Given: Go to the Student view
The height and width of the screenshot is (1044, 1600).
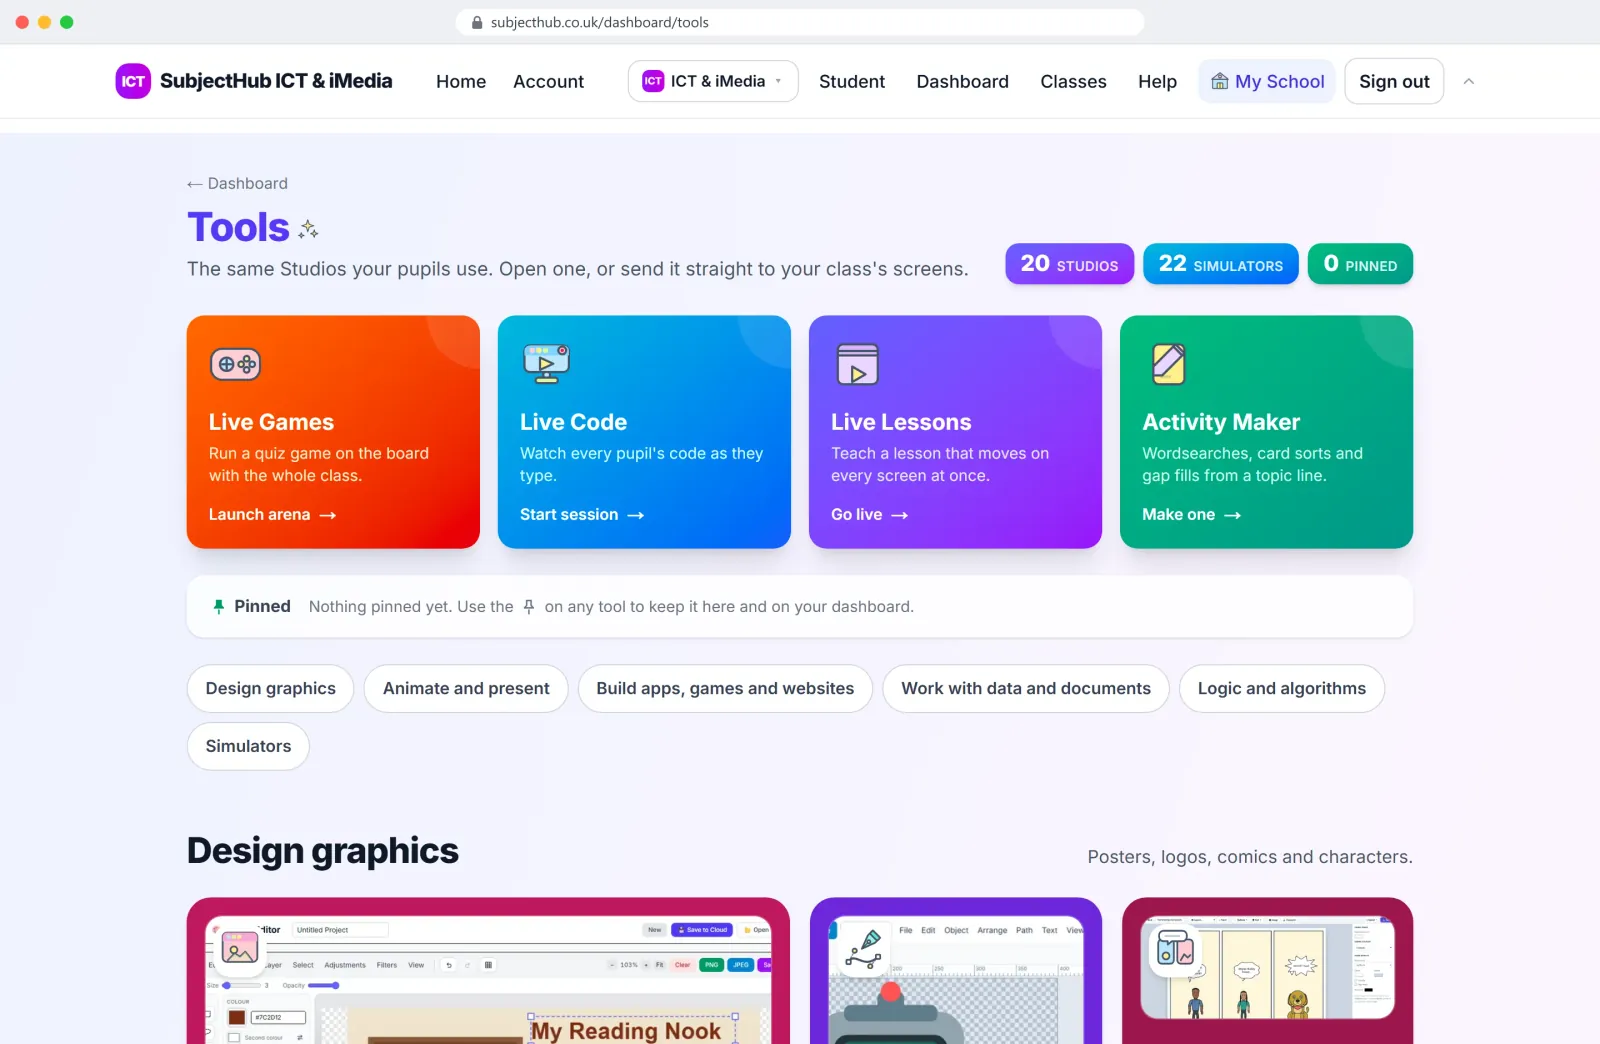Looking at the screenshot, I should tap(852, 82).
